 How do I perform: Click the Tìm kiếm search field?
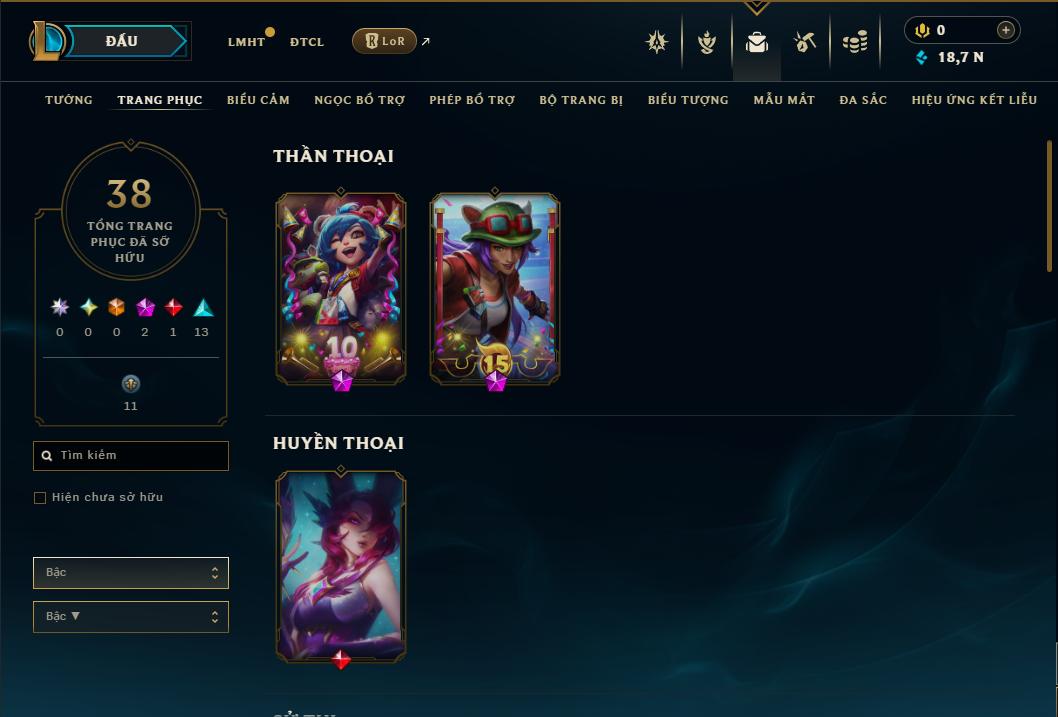click(131, 456)
